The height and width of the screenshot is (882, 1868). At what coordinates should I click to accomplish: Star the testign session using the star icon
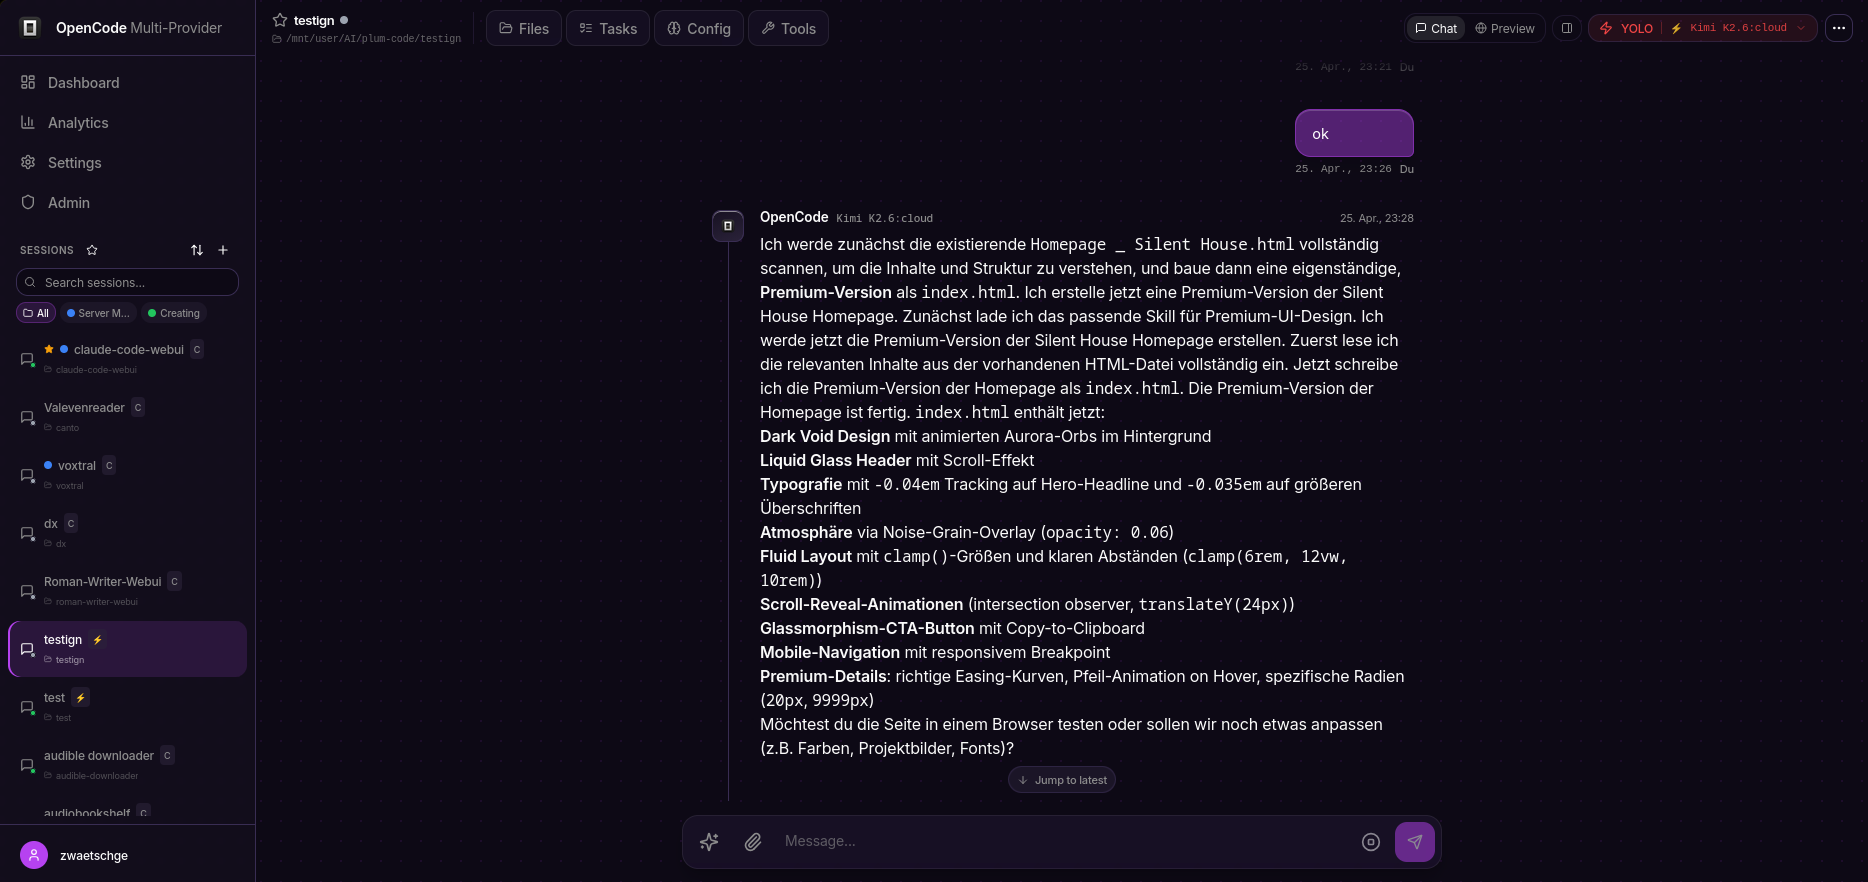tap(280, 20)
